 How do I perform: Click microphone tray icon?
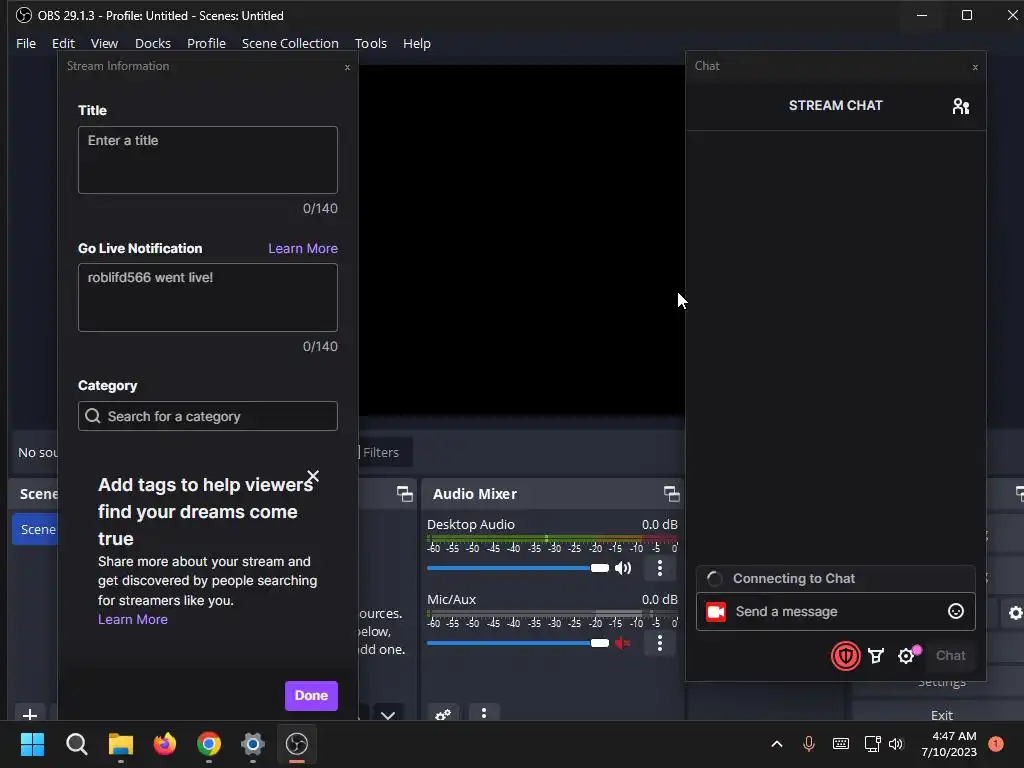[x=808, y=744]
